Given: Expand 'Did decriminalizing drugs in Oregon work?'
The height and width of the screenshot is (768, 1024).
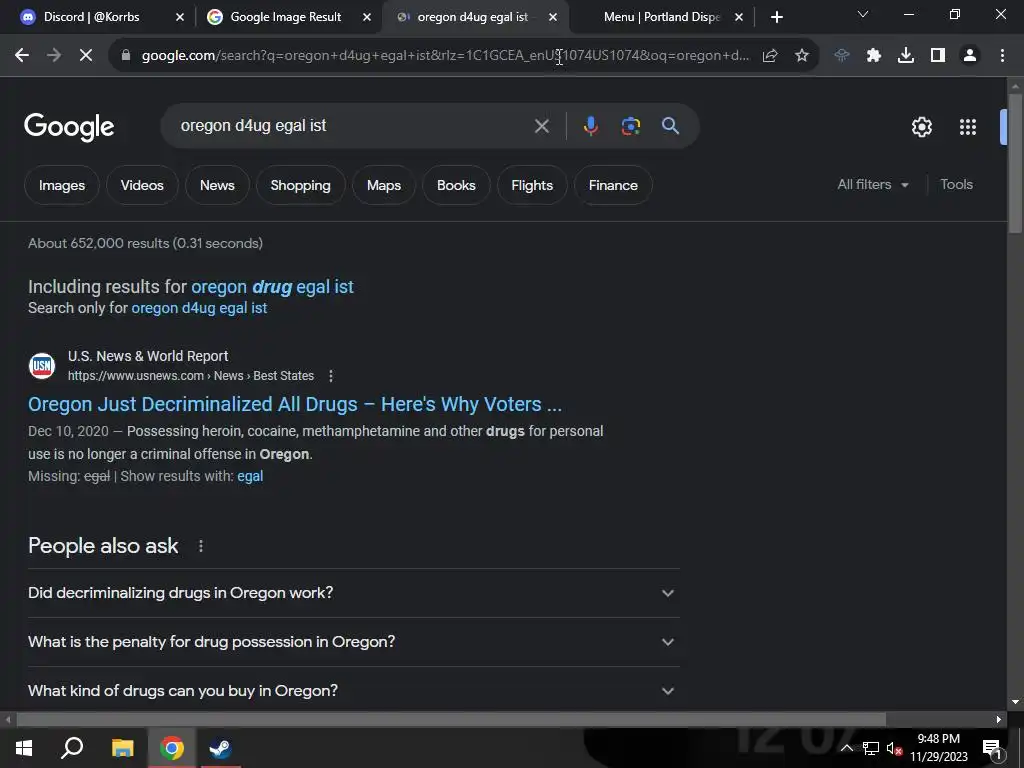Looking at the screenshot, I should pos(354,593).
